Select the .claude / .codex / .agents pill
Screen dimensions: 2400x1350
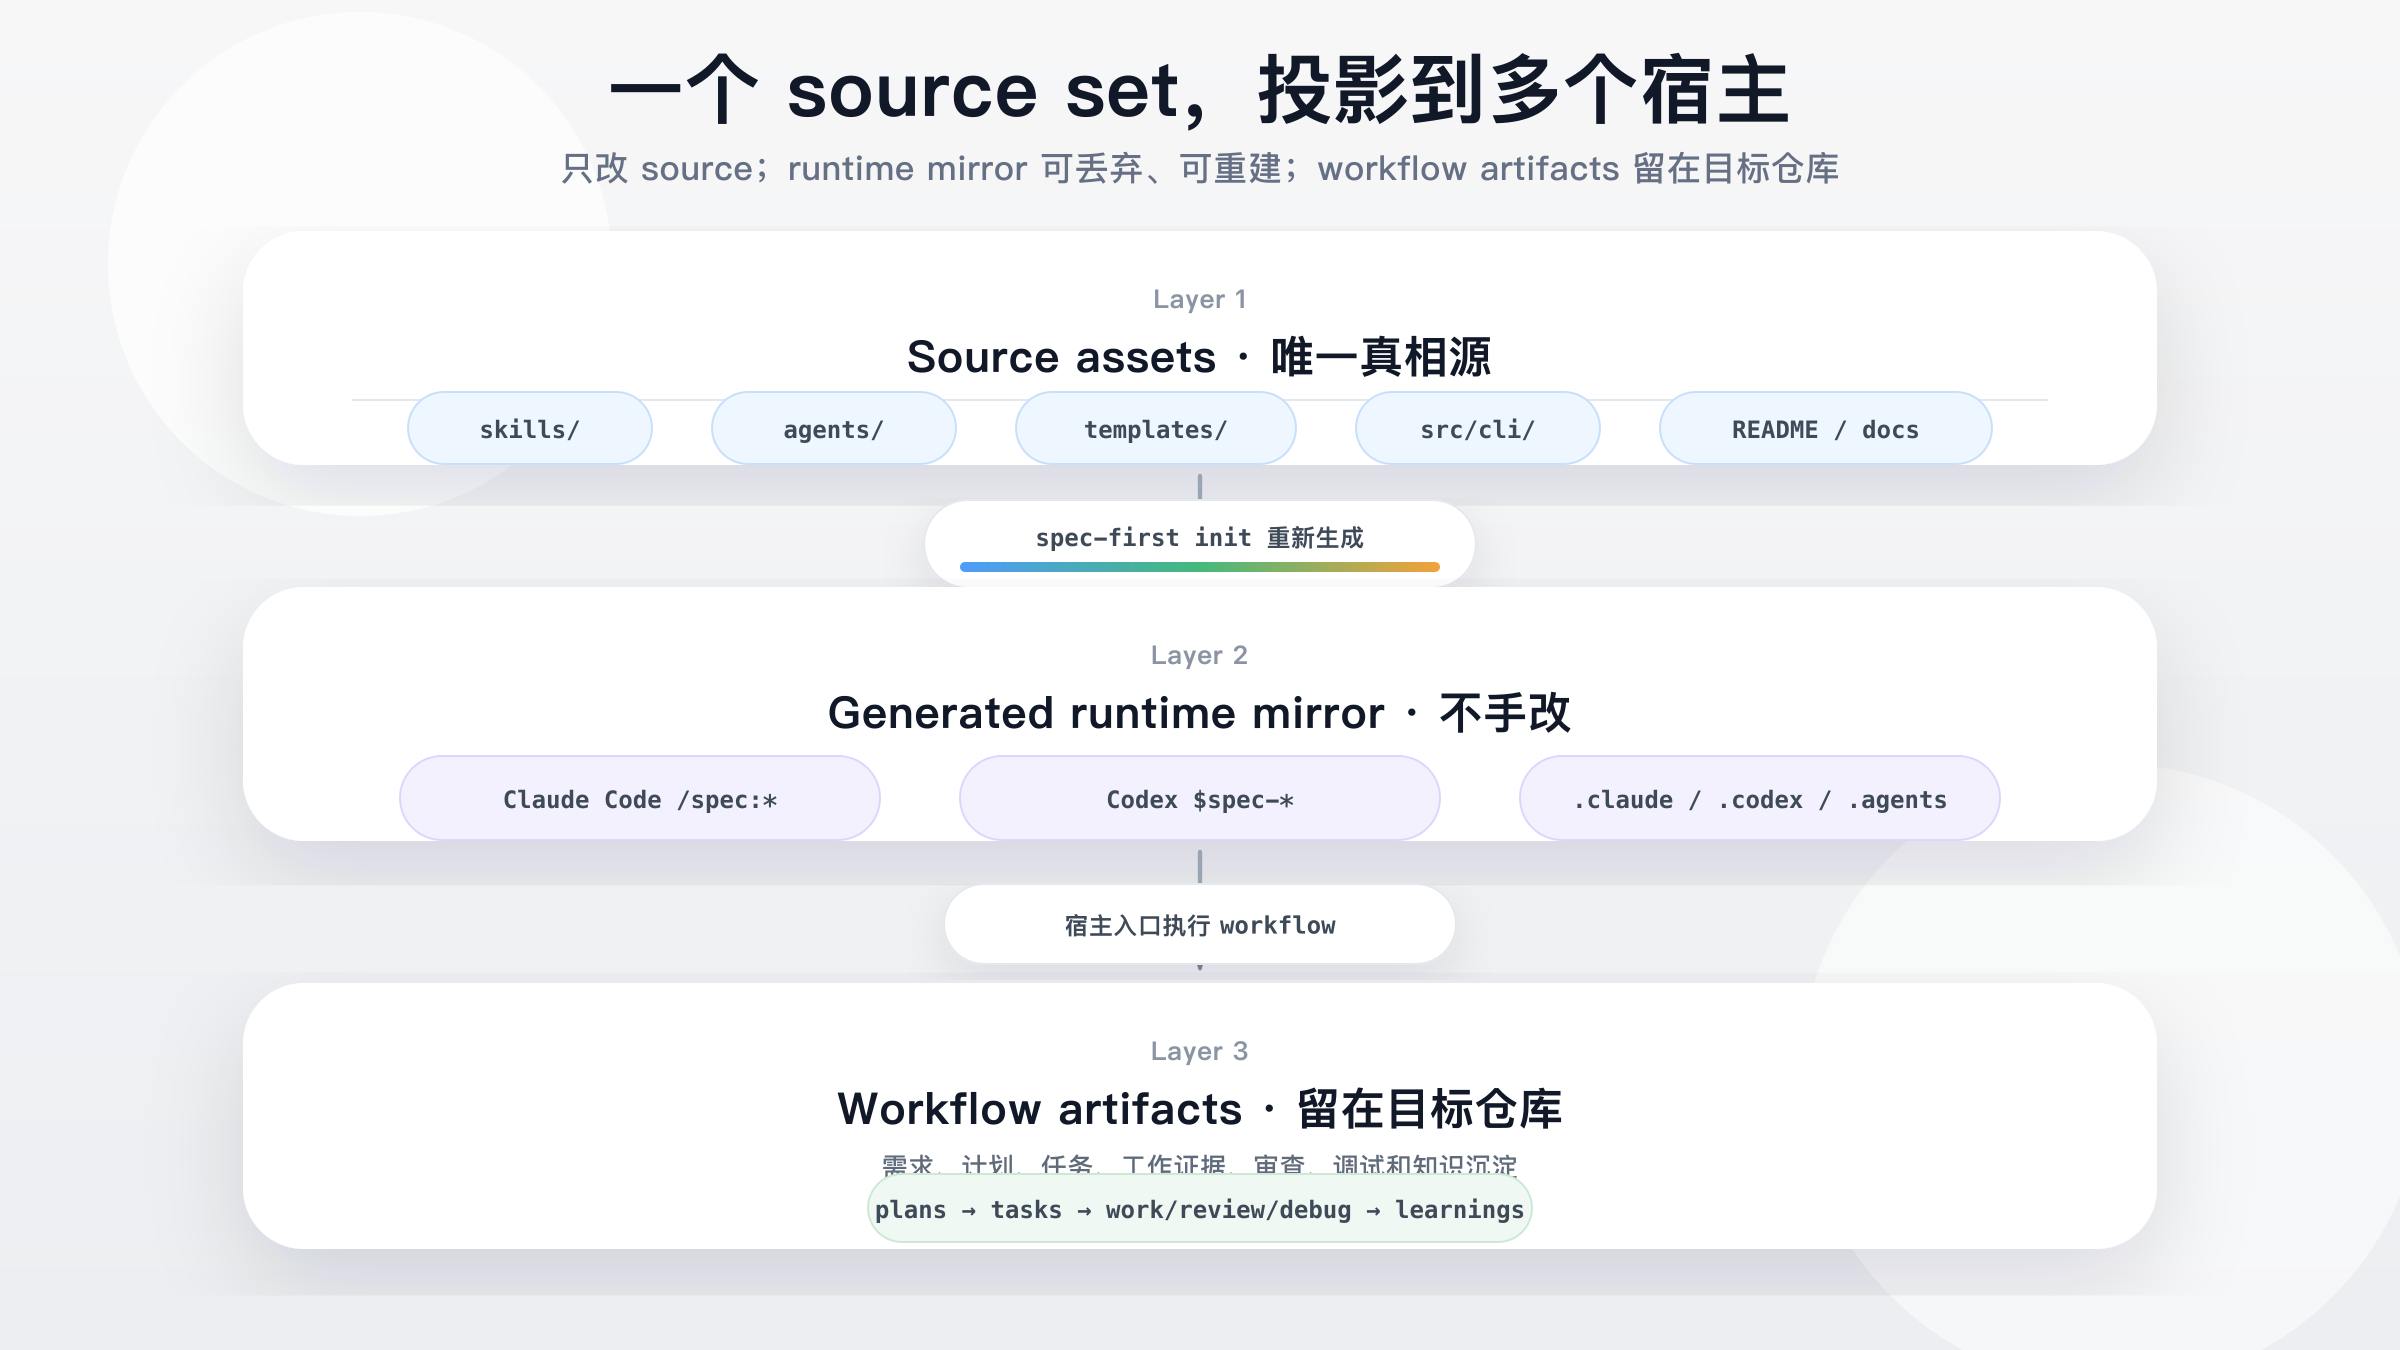point(1760,798)
